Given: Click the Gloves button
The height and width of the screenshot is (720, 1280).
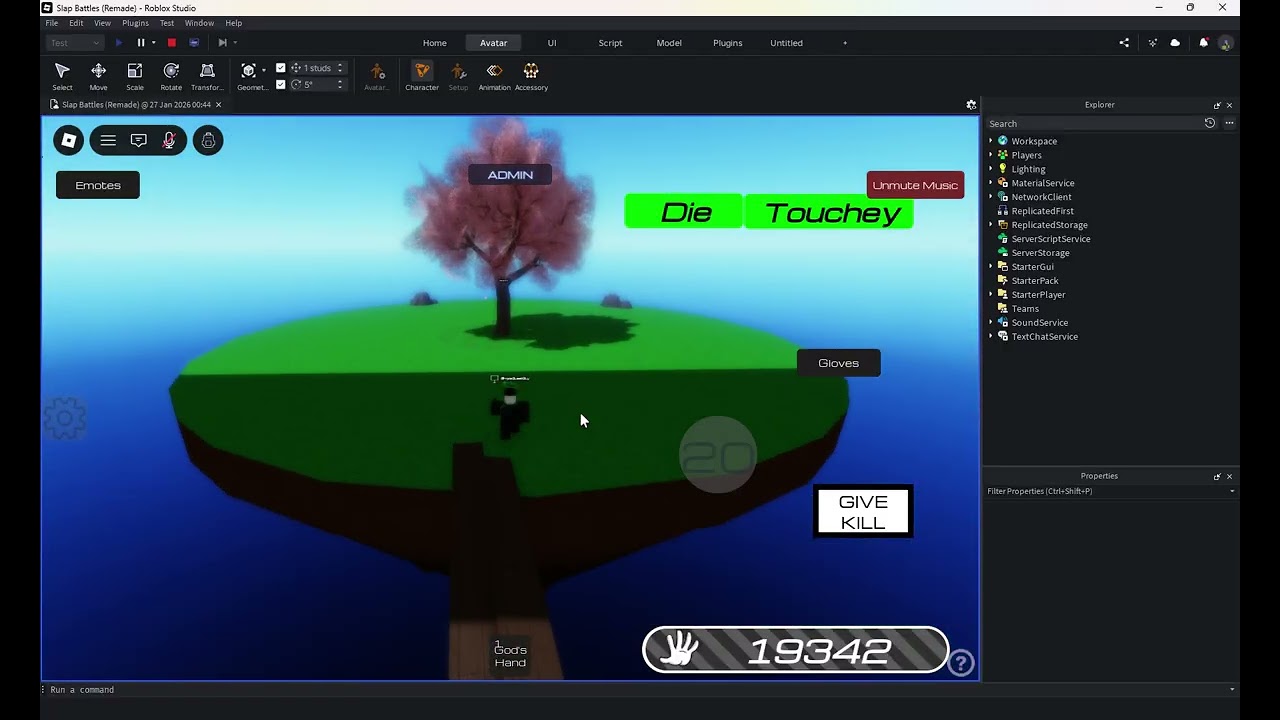Looking at the screenshot, I should (838, 363).
